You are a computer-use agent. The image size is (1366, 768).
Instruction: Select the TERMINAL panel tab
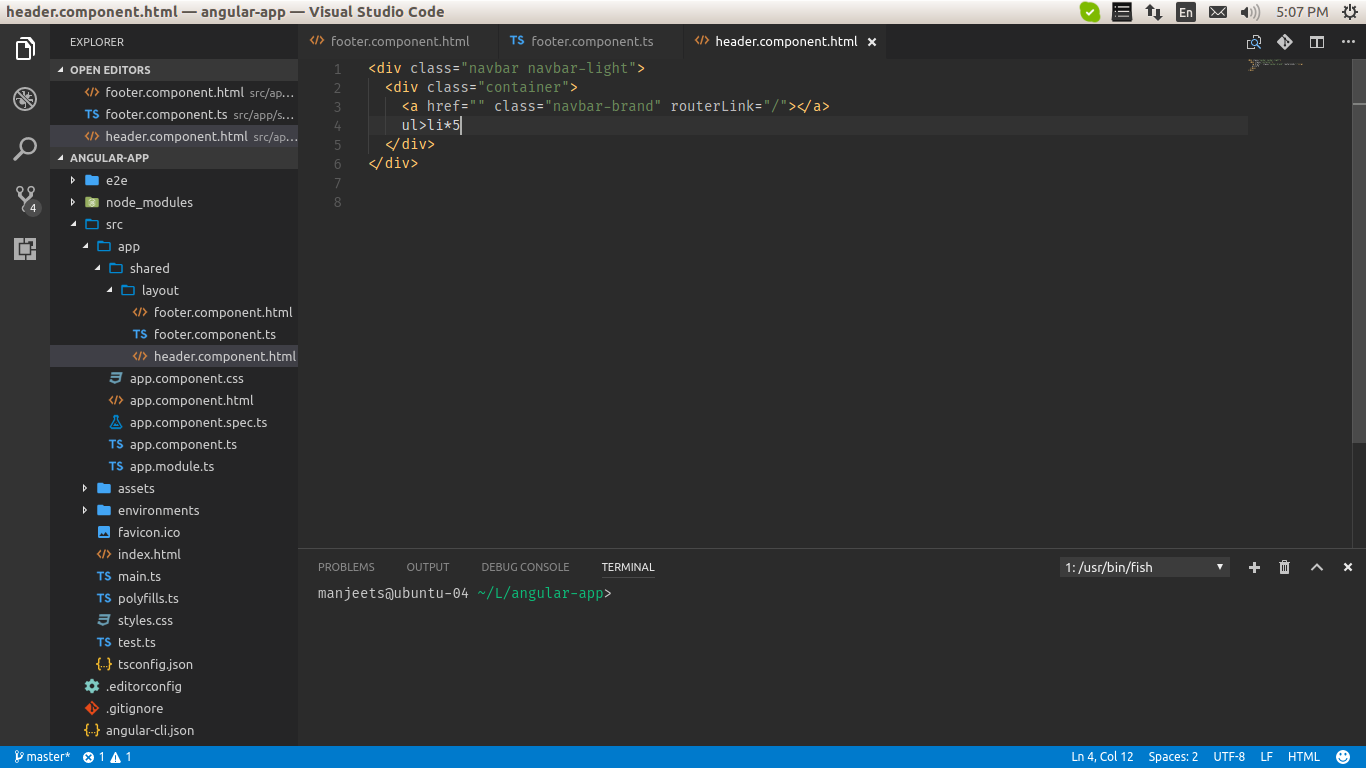point(628,567)
